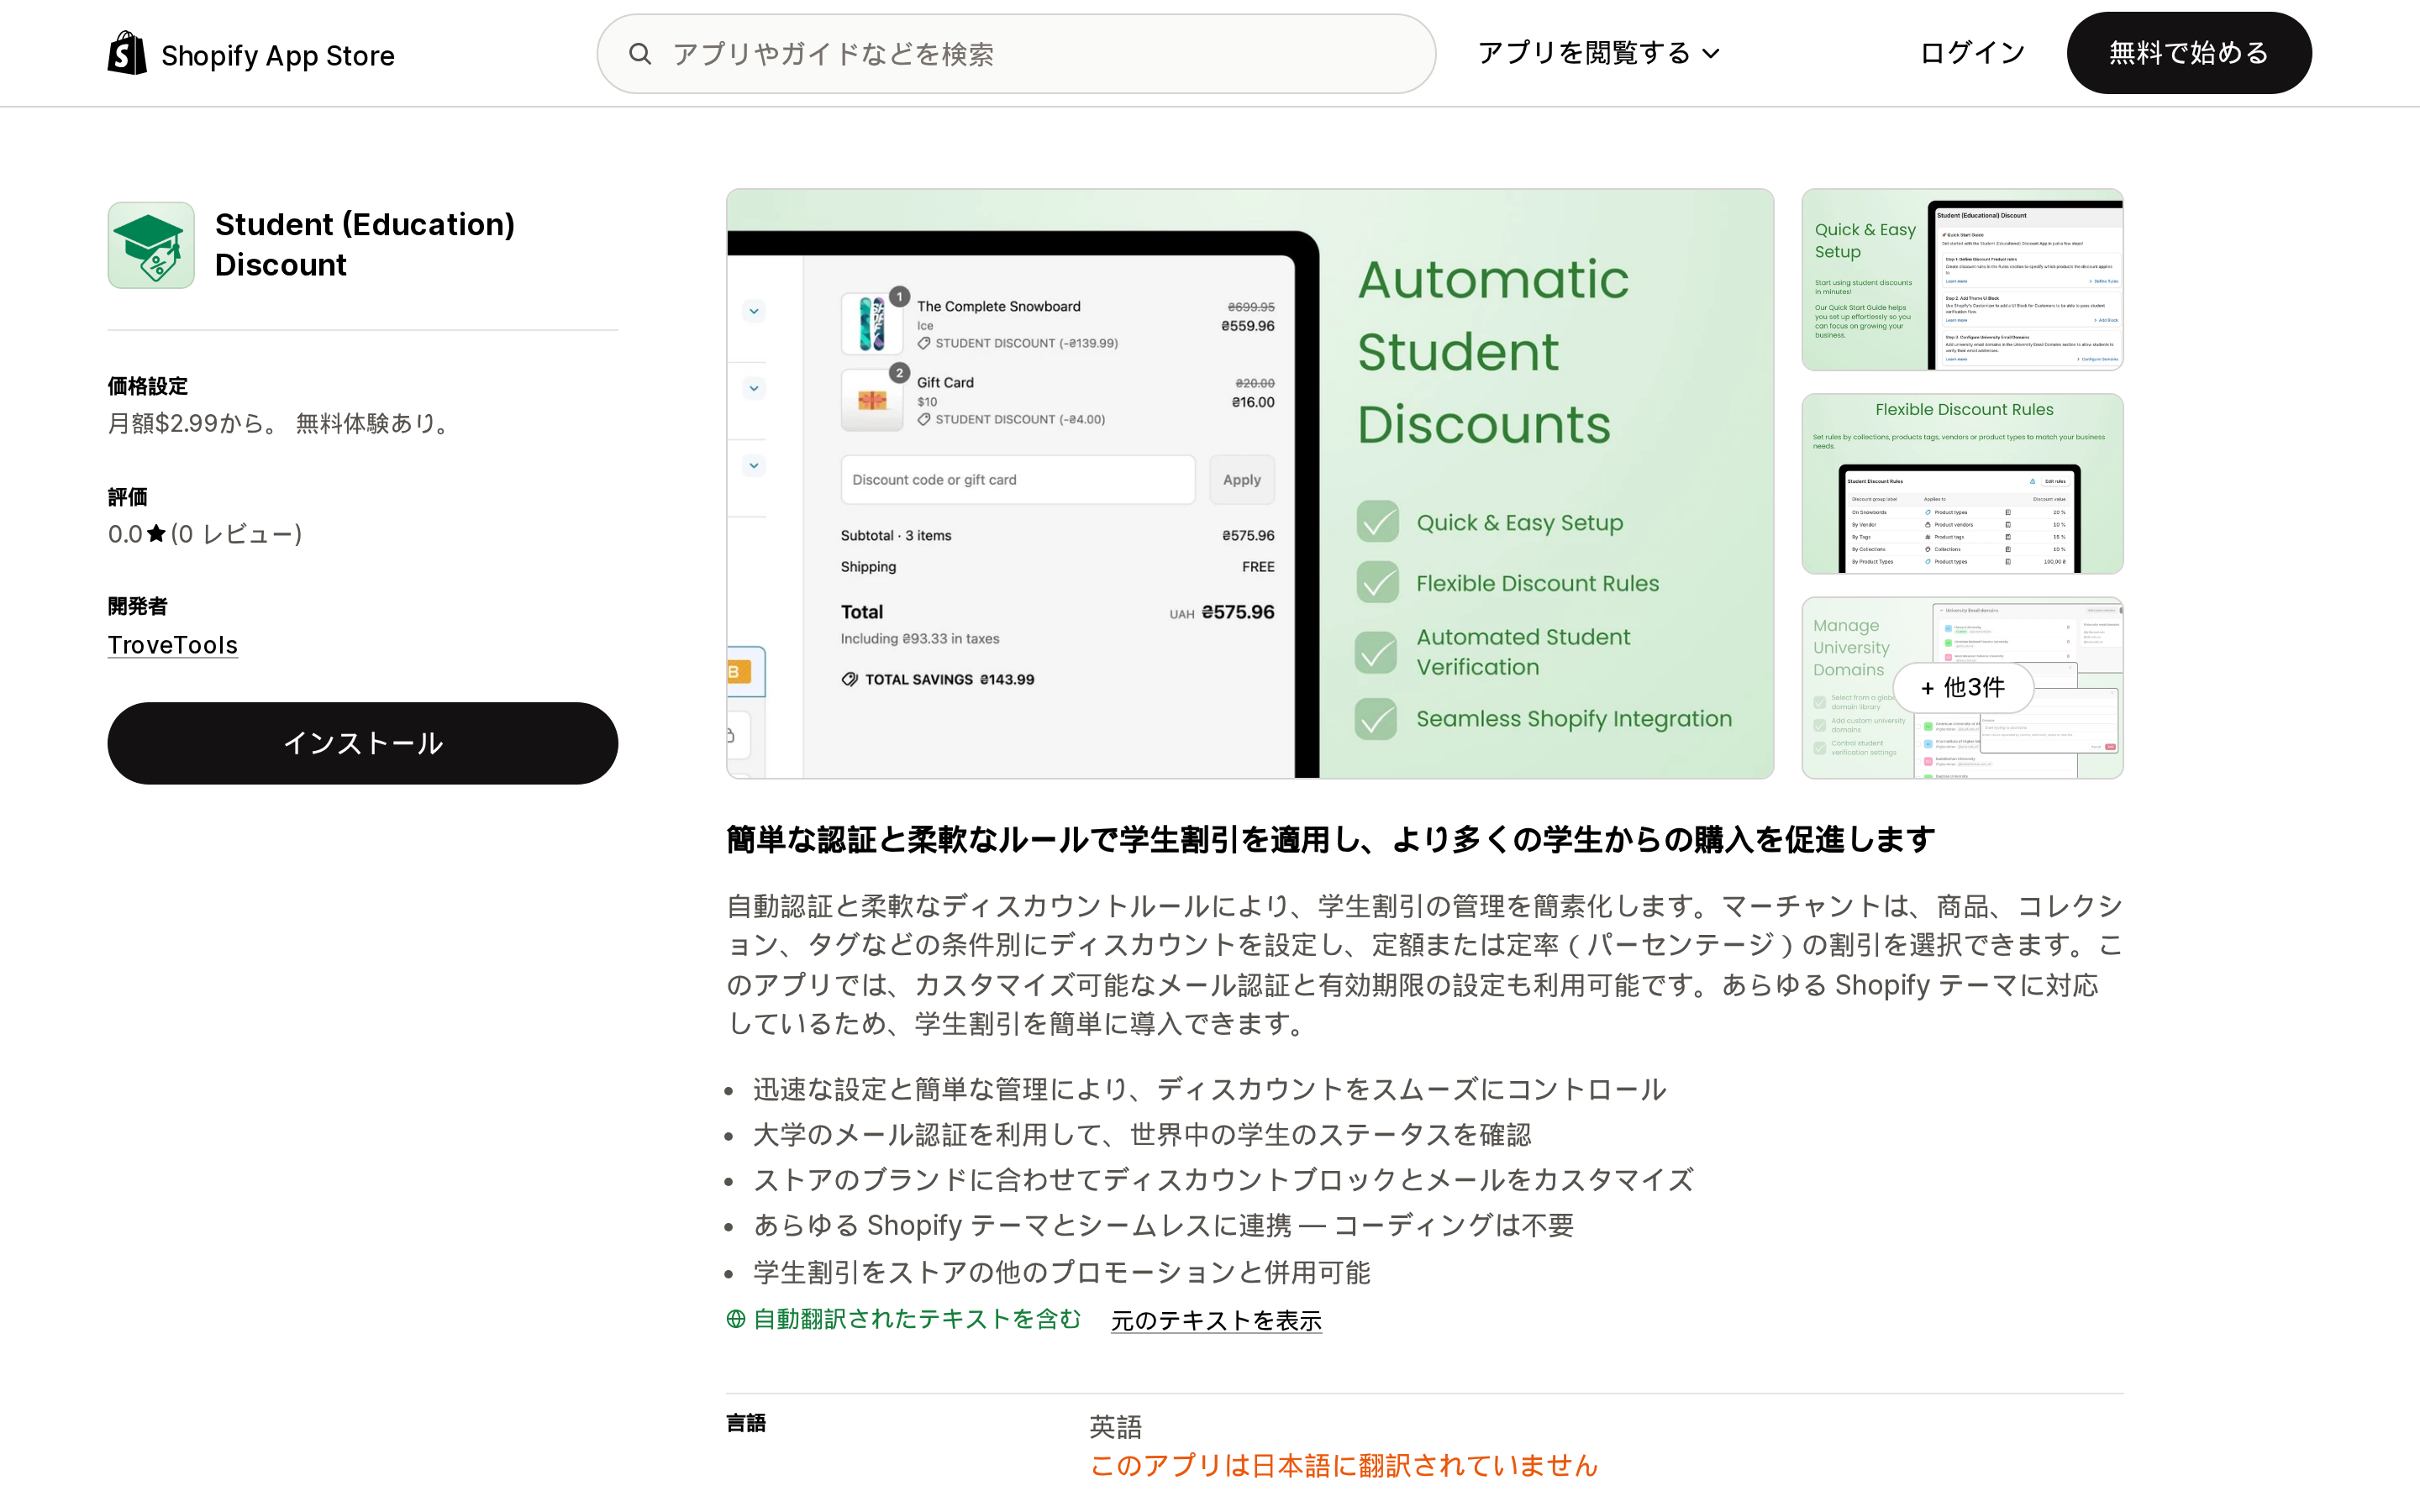Click Shopify App Store title text
Image resolution: width=2420 pixels, height=1512 pixels.
pos(278,55)
